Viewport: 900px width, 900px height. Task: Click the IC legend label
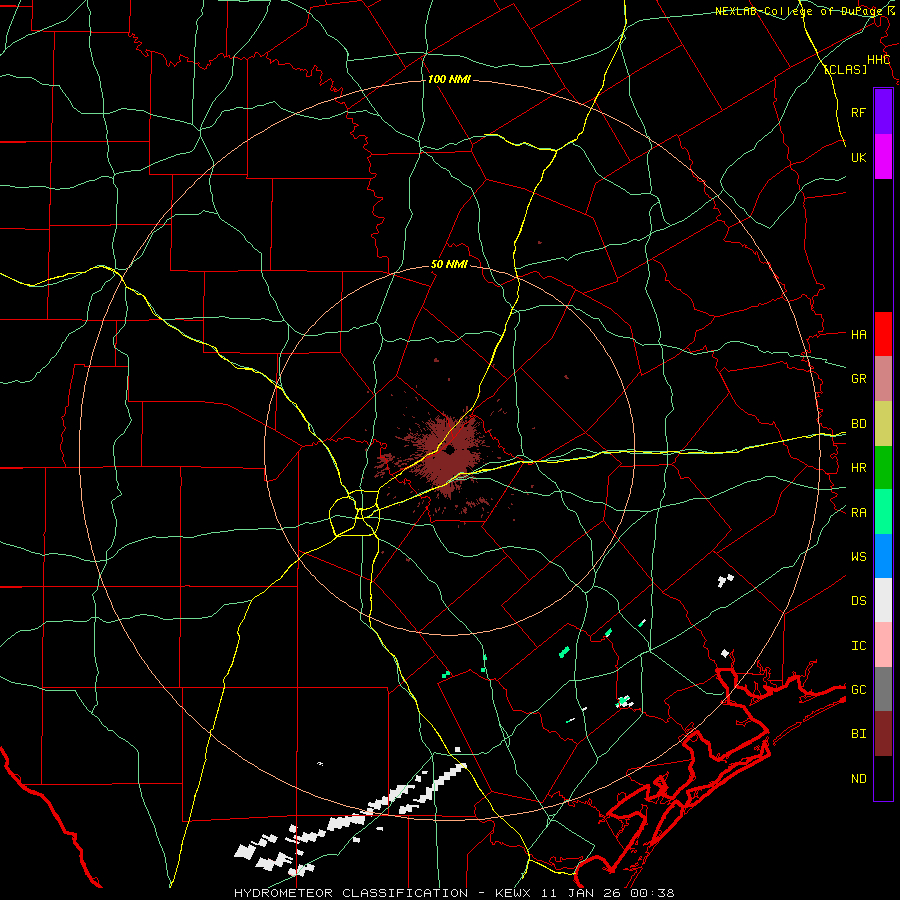[x=858, y=646]
